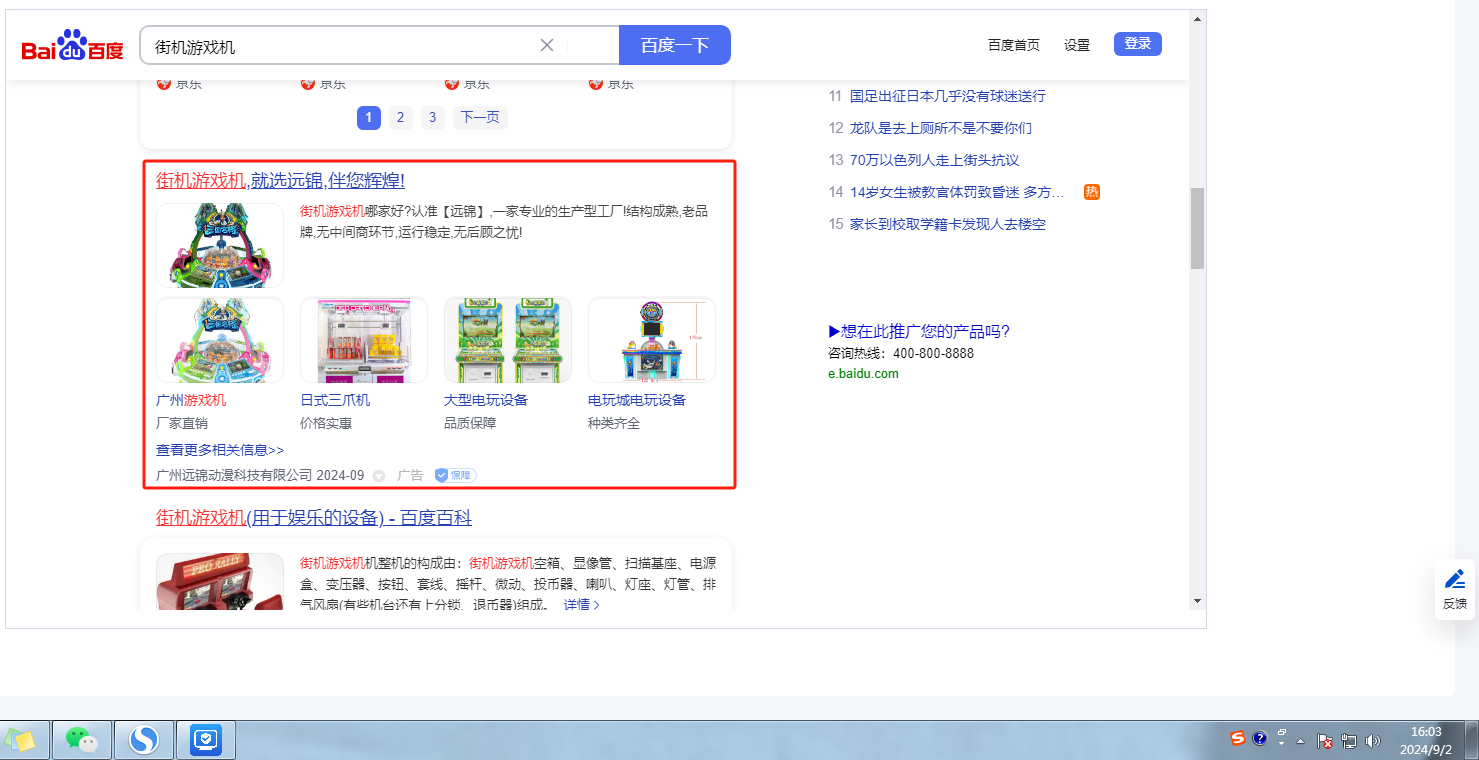Click the large ad image beside the description
This screenshot has width=1479, height=760.
pos(220,246)
